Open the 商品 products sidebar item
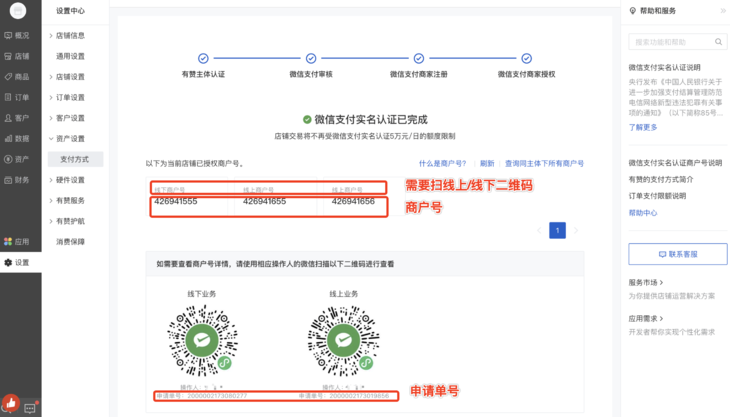 pos(17,77)
